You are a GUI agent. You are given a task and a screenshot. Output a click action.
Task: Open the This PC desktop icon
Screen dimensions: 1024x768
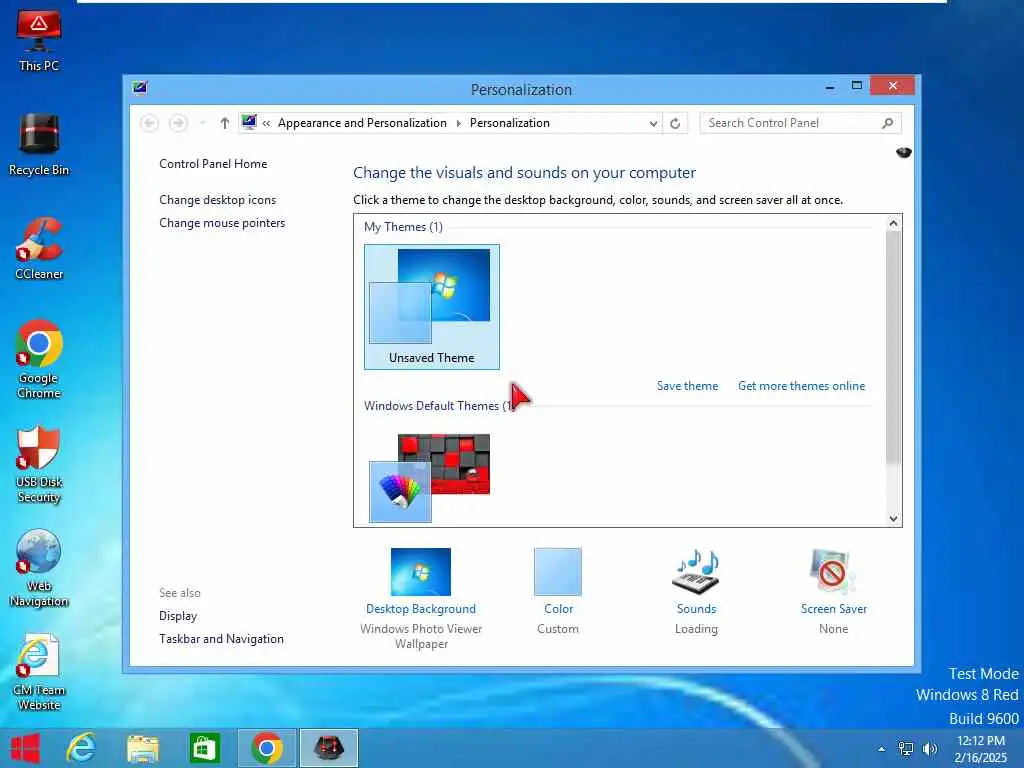39,40
